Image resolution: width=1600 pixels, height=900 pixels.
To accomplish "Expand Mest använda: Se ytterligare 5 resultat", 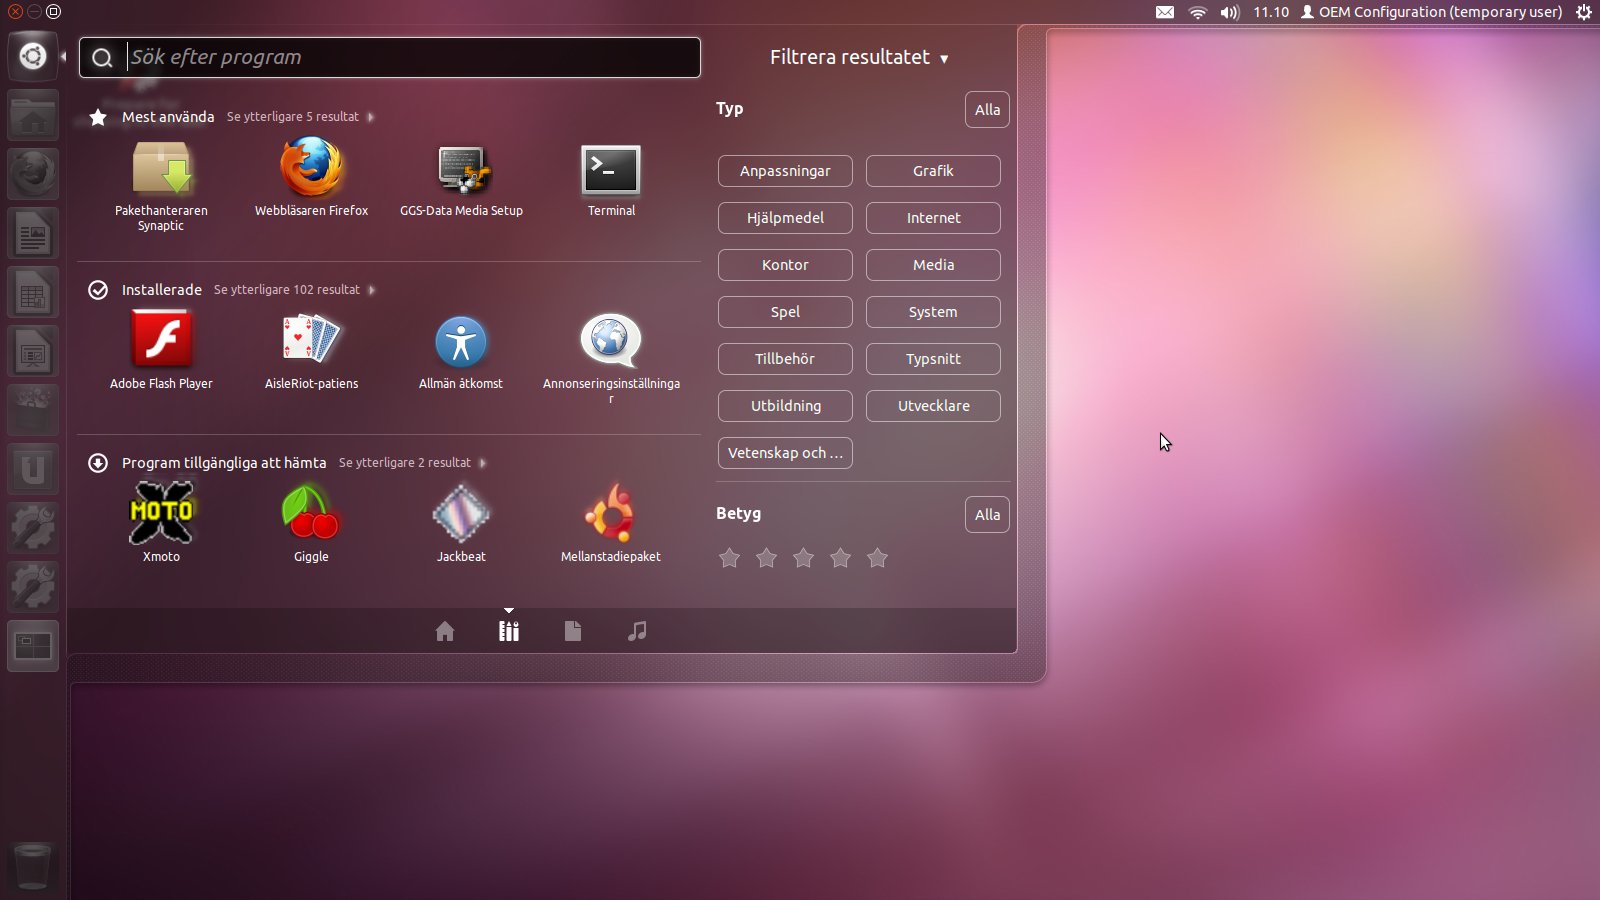I will point(300,117).
